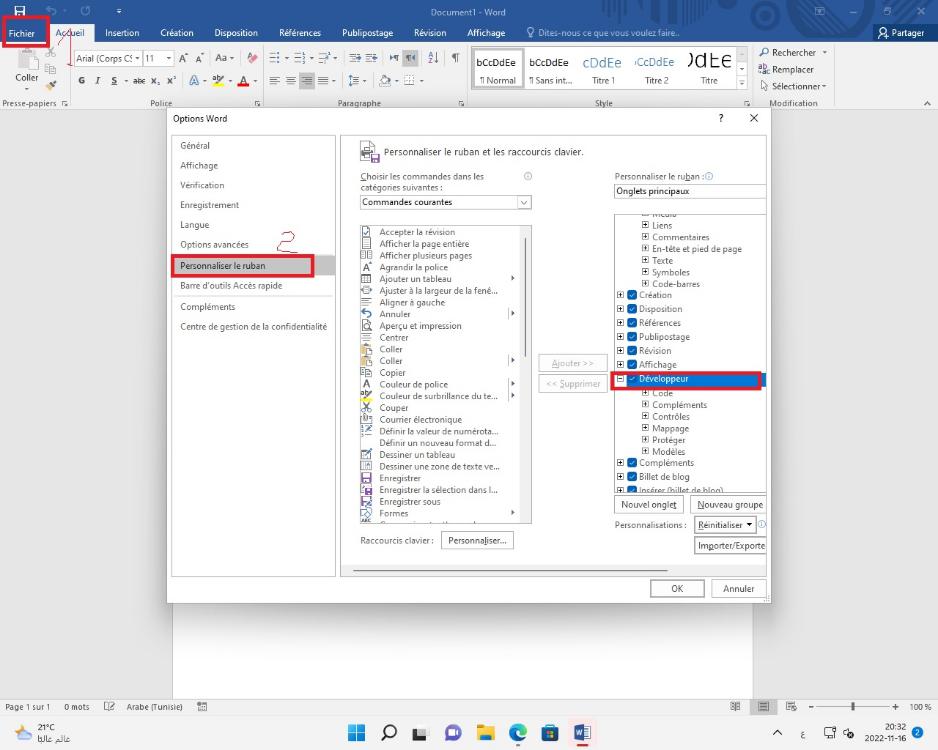Click the sort A-Z icon
Screen dimensions: 938x750
[x=434, y=58]
